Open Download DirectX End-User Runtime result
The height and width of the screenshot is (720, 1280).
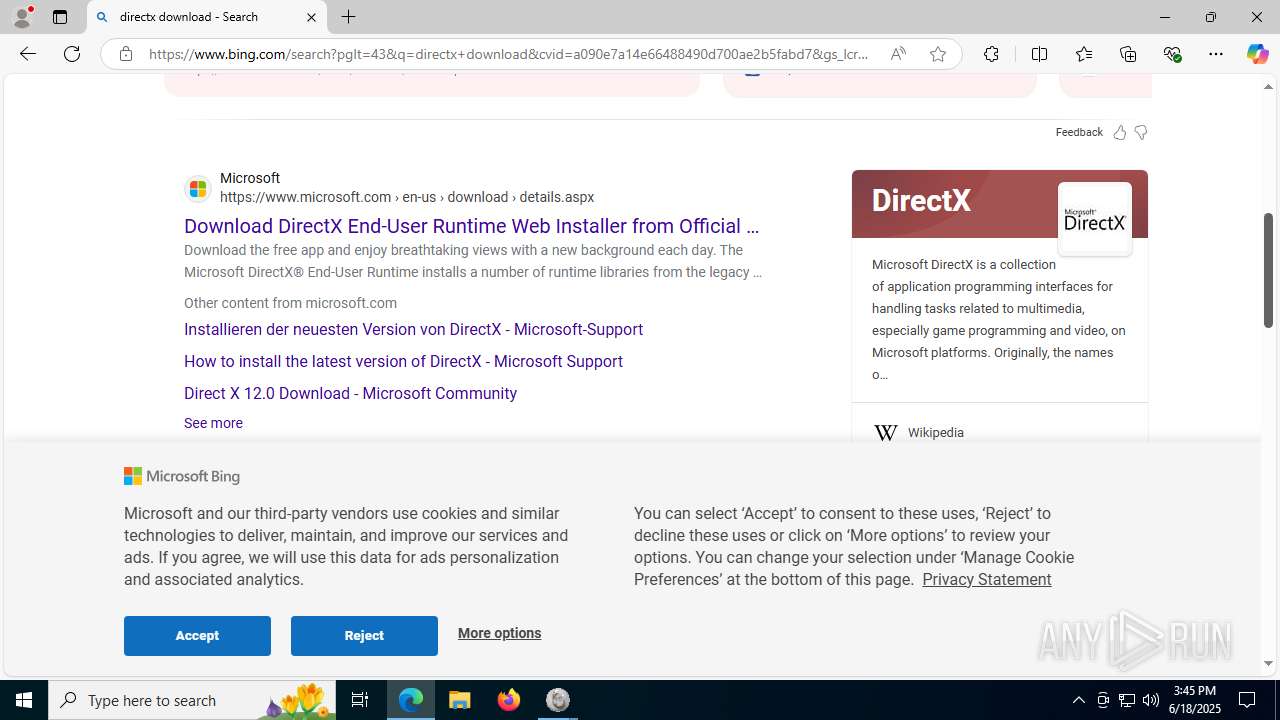pyautogui.click(x=471, y=226)
